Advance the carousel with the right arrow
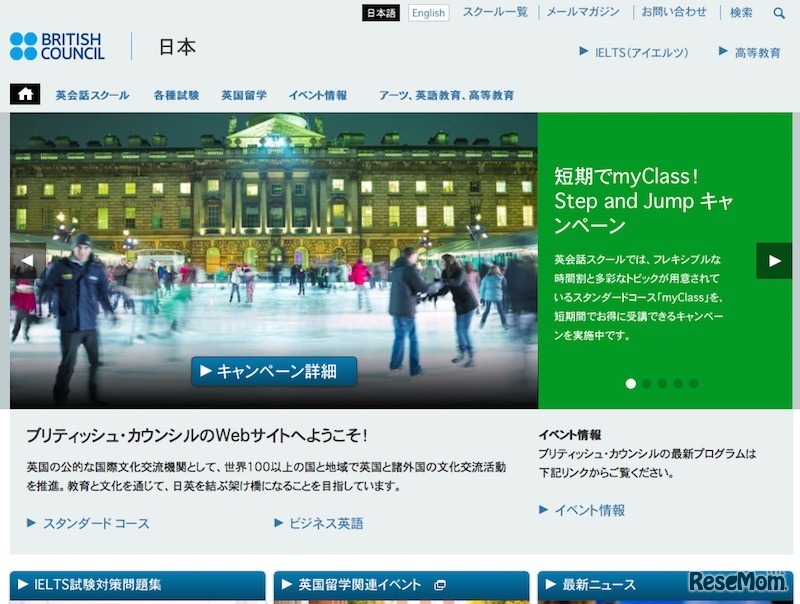The height and width of the screenshot is (604, 800). pos(773,260)
